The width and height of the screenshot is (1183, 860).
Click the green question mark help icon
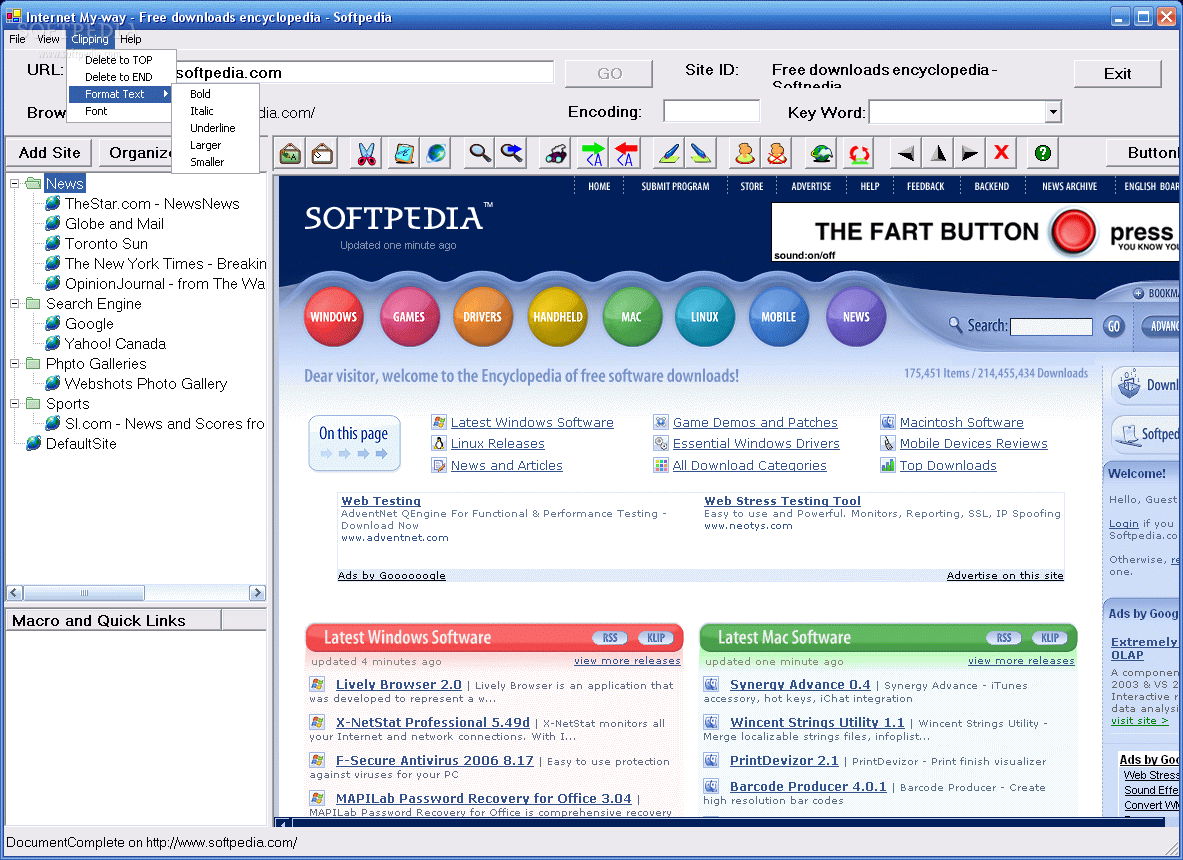tap(1043, 153)
